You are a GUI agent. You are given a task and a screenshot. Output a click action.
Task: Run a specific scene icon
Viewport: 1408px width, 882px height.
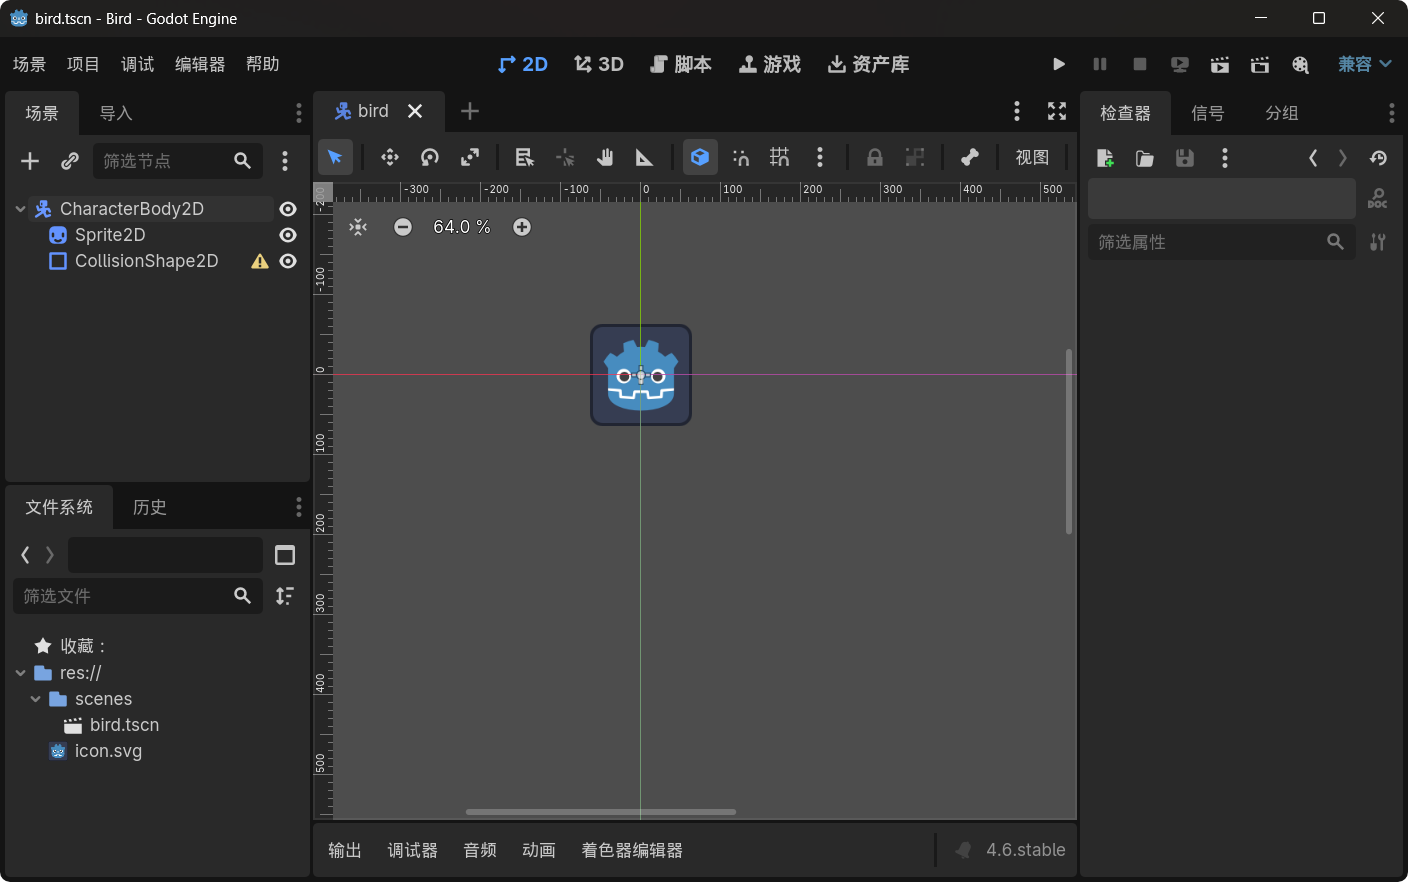(x=1260, y=64)
